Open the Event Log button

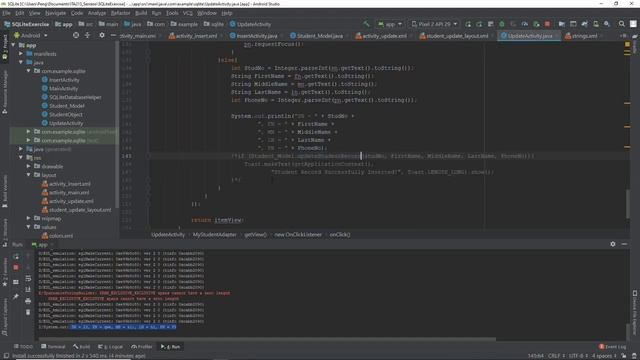(x=612, y=347)
